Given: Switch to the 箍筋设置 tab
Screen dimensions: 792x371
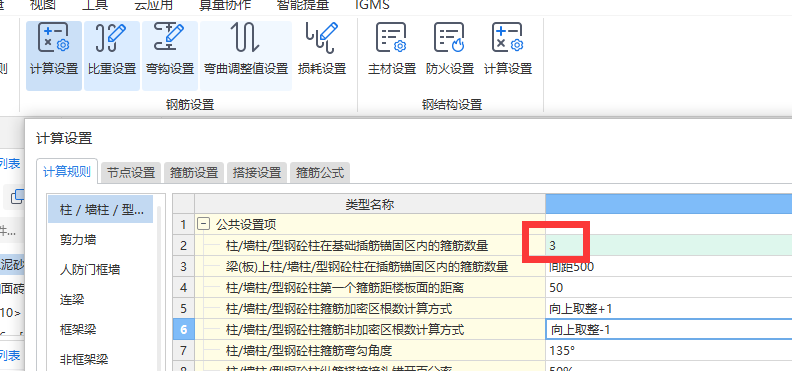Looking at the screenshot, I should point(194,173).
